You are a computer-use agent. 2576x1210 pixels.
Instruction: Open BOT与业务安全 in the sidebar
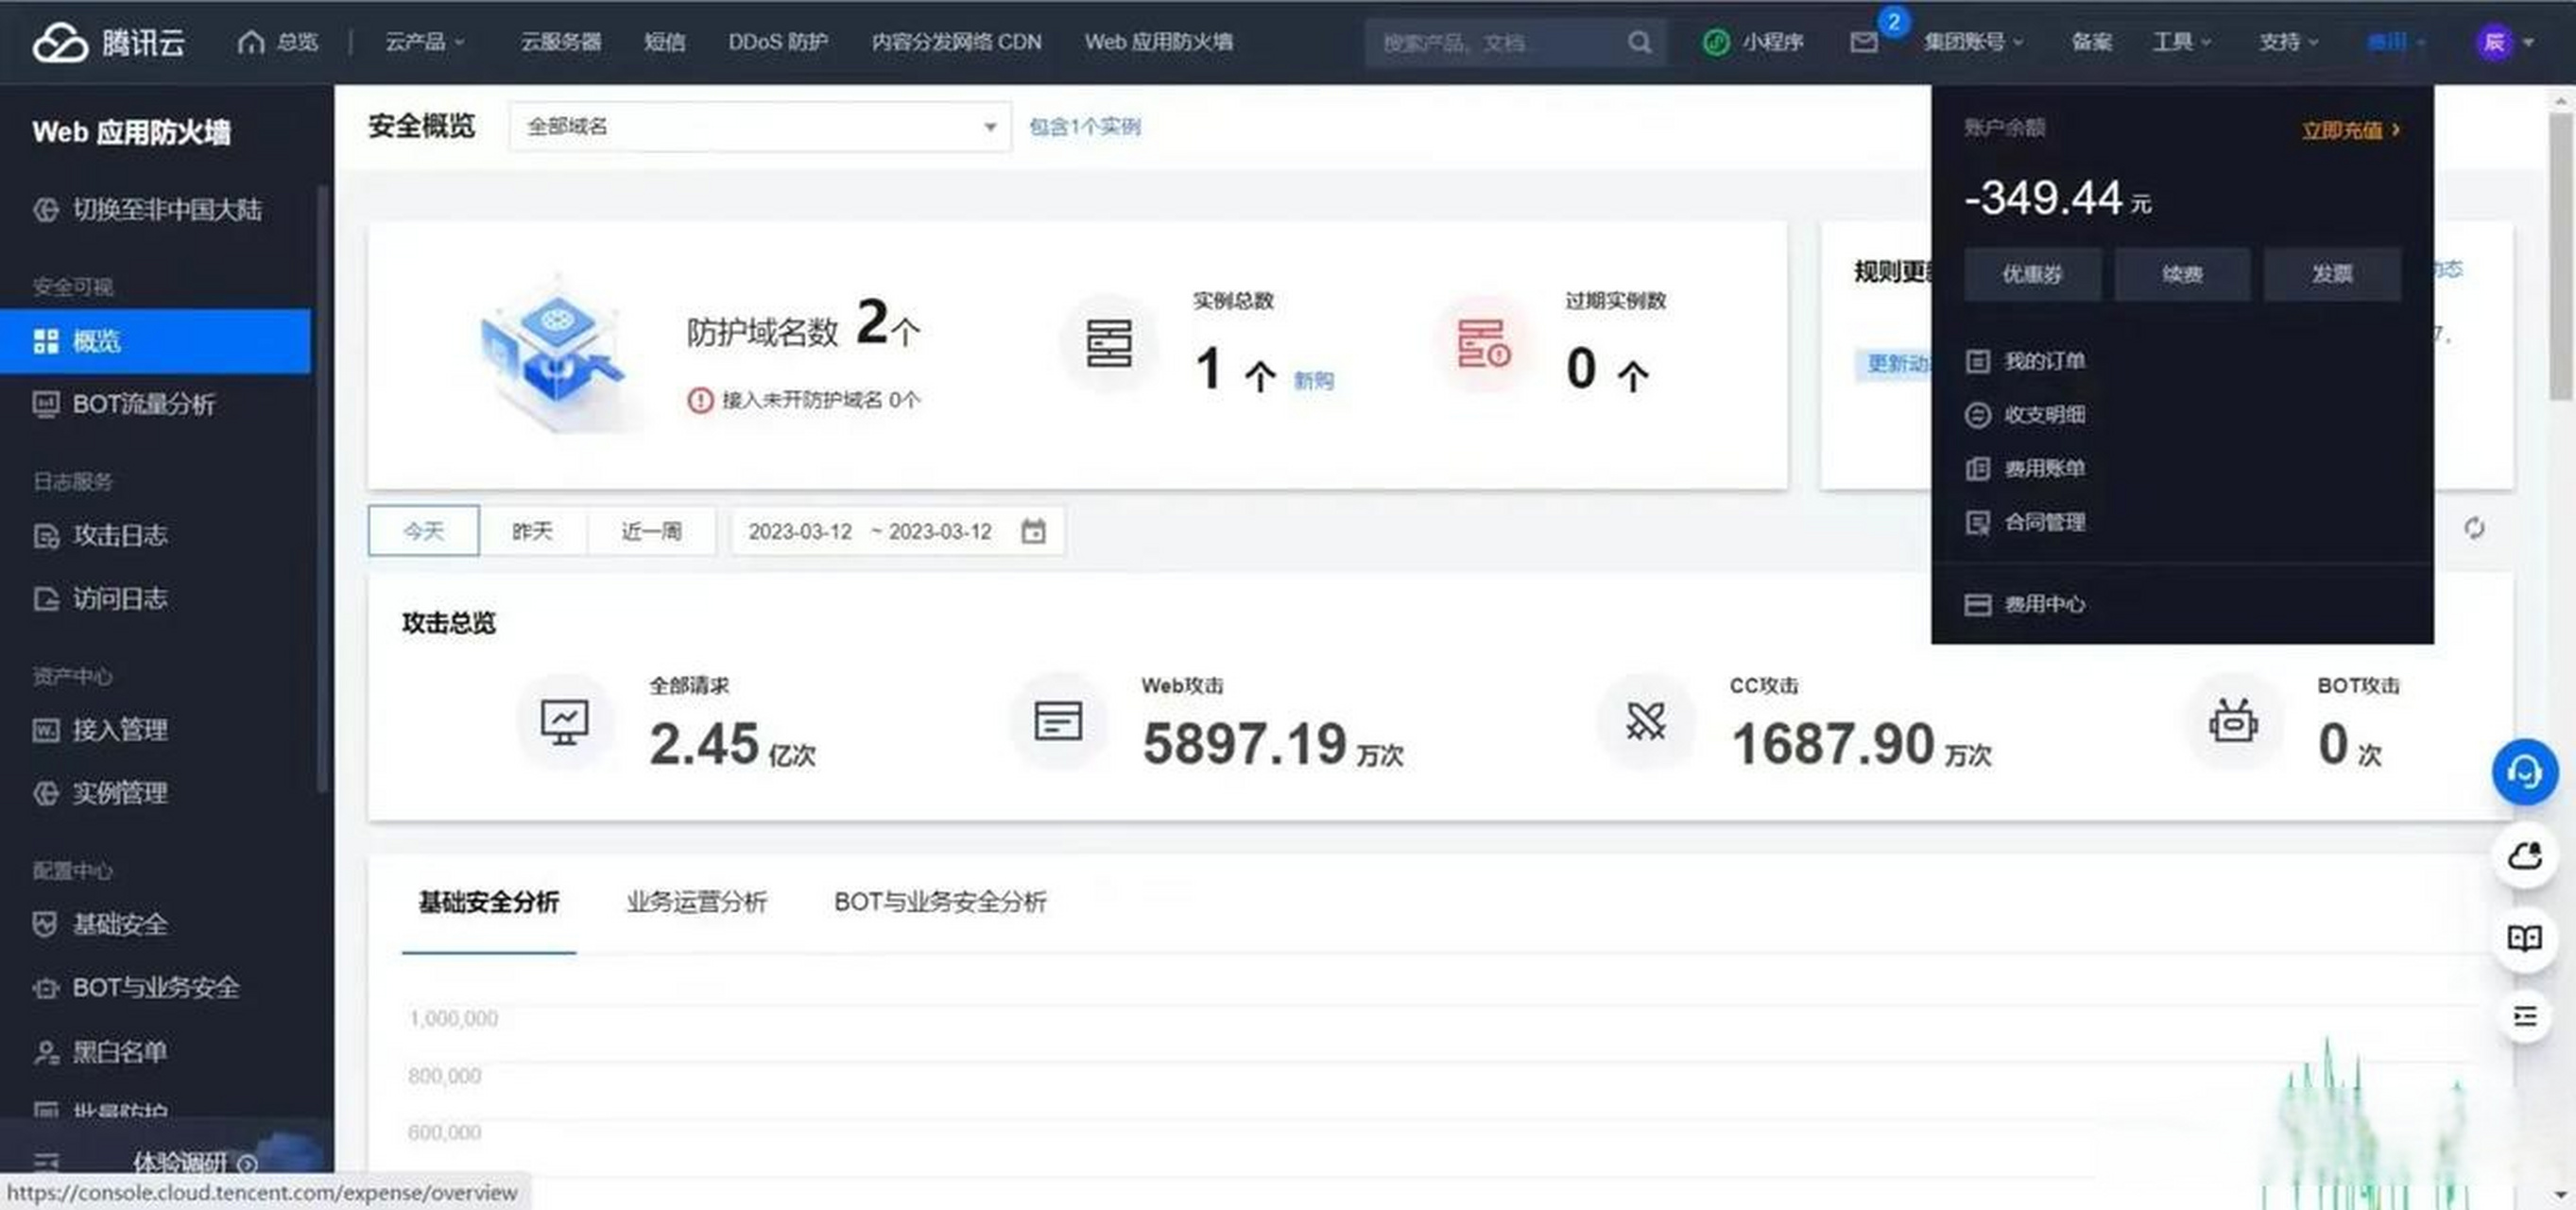click(x=155, y=987)
